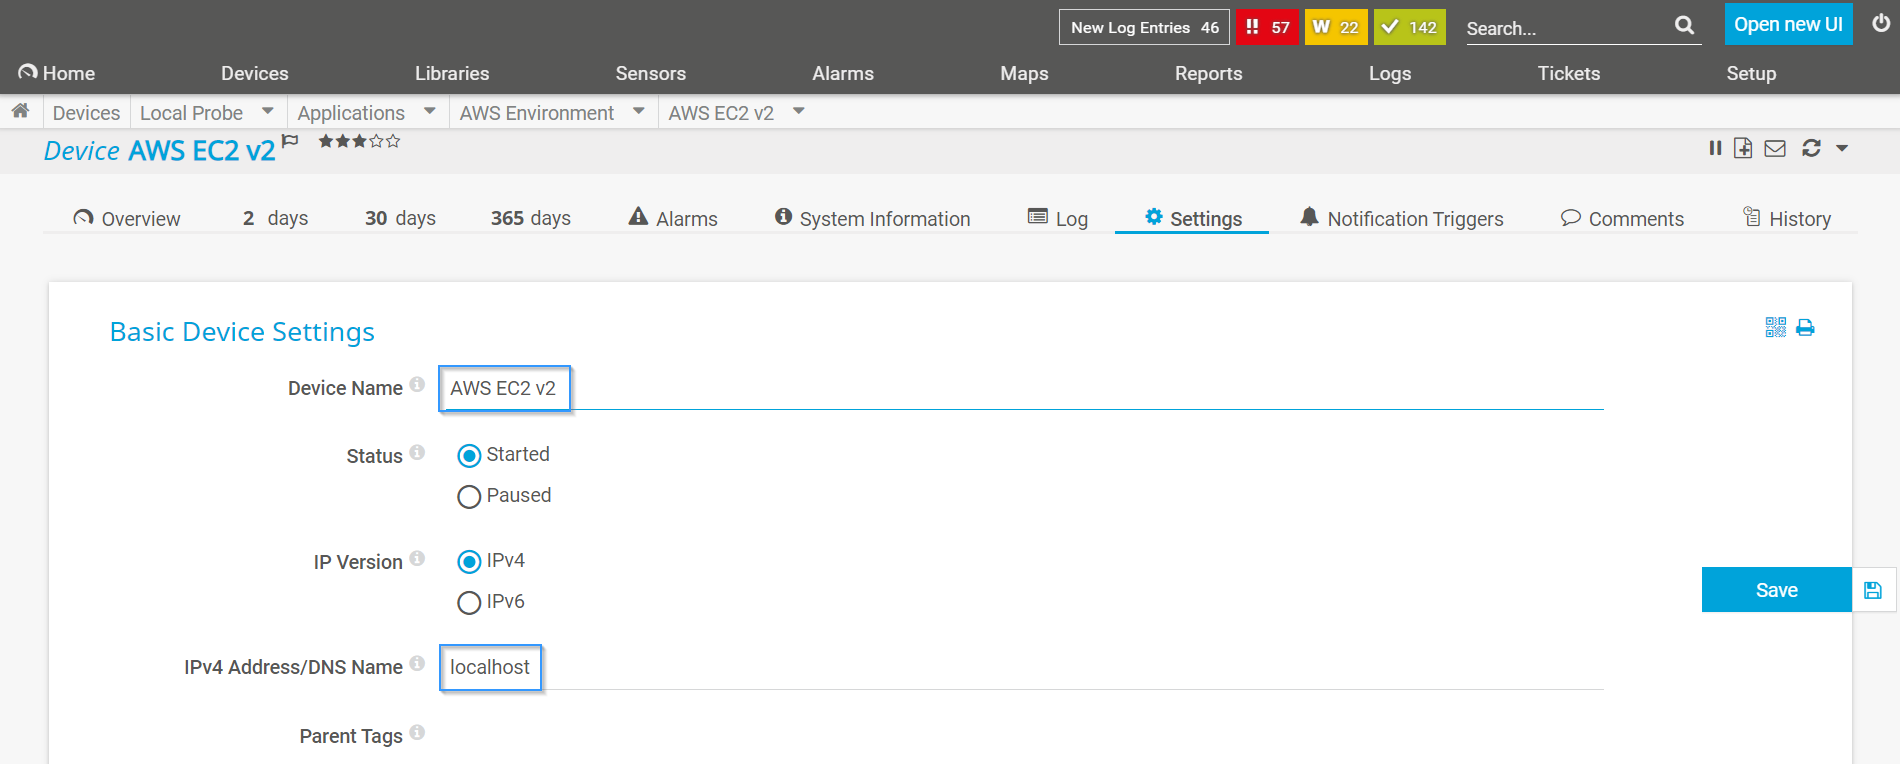Click the printer icon
Screen dimensions: 1900x764
(x=1805, y=327)
